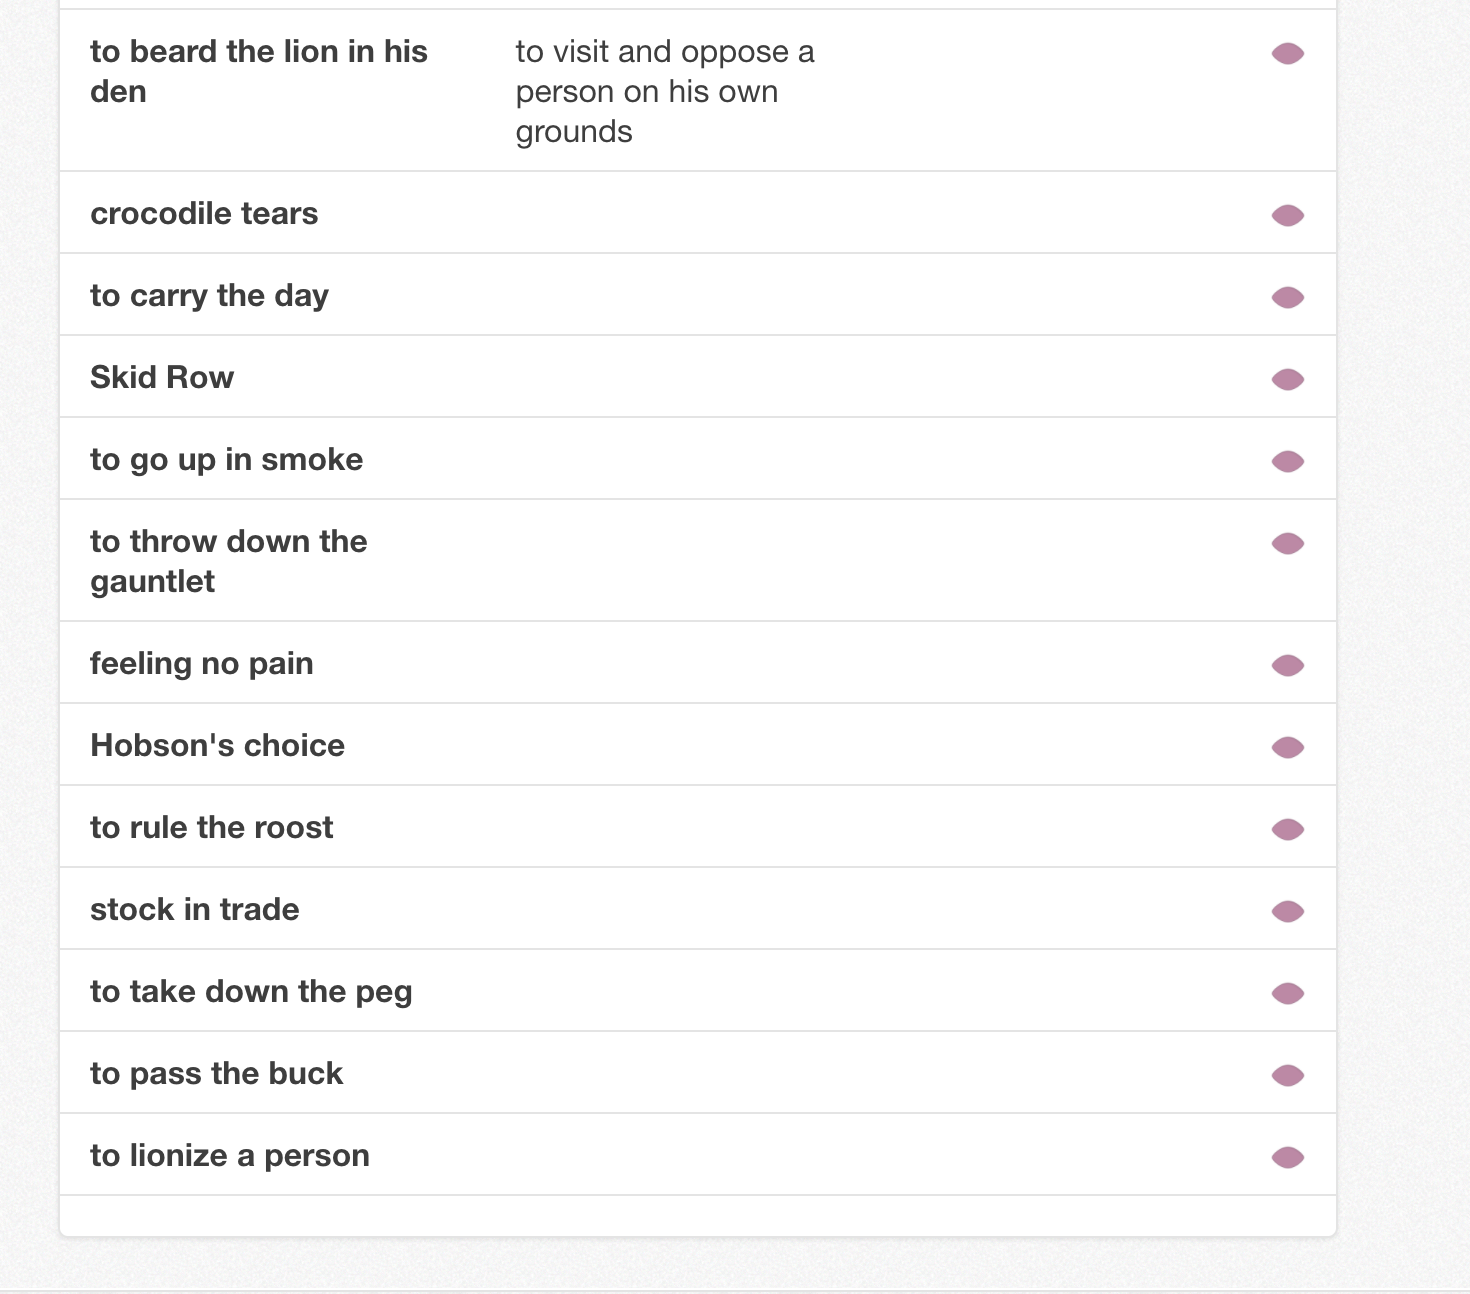Select the 'to pass the buck' term
The width and height of the screenshot is (1470, 1294).
(x=216, y=1073)
